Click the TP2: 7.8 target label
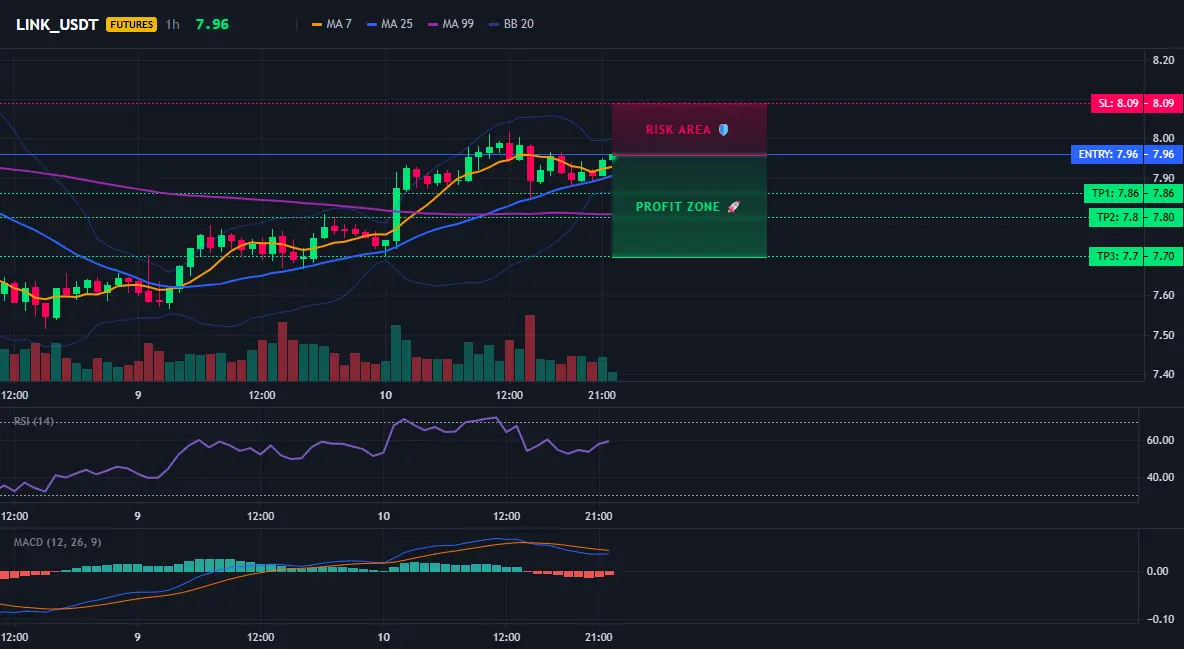The image size is (1184, 649). point(1115,218)
